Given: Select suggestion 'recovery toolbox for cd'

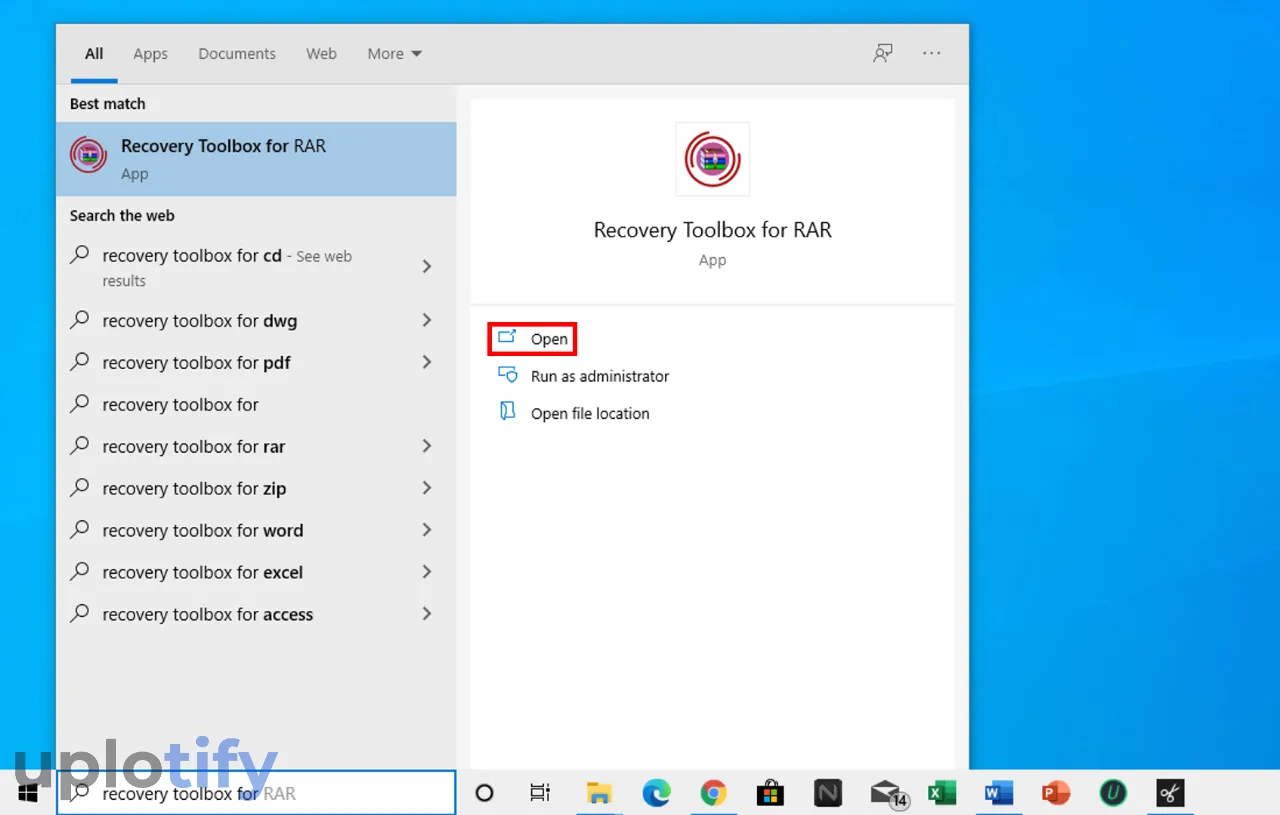Looking at the screenshot, I should [x=256, y=267].
